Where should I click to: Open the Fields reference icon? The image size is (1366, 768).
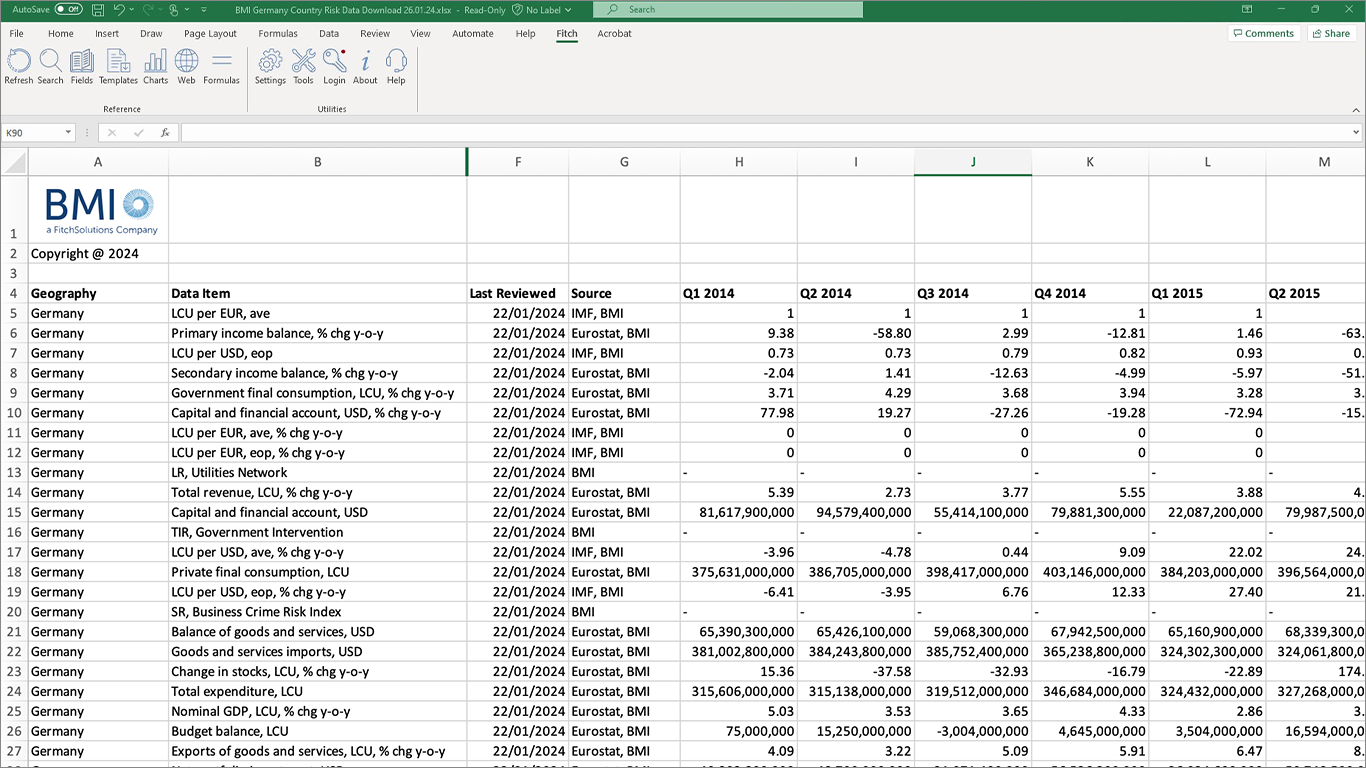pyautogui.click(x=81, y=66)
